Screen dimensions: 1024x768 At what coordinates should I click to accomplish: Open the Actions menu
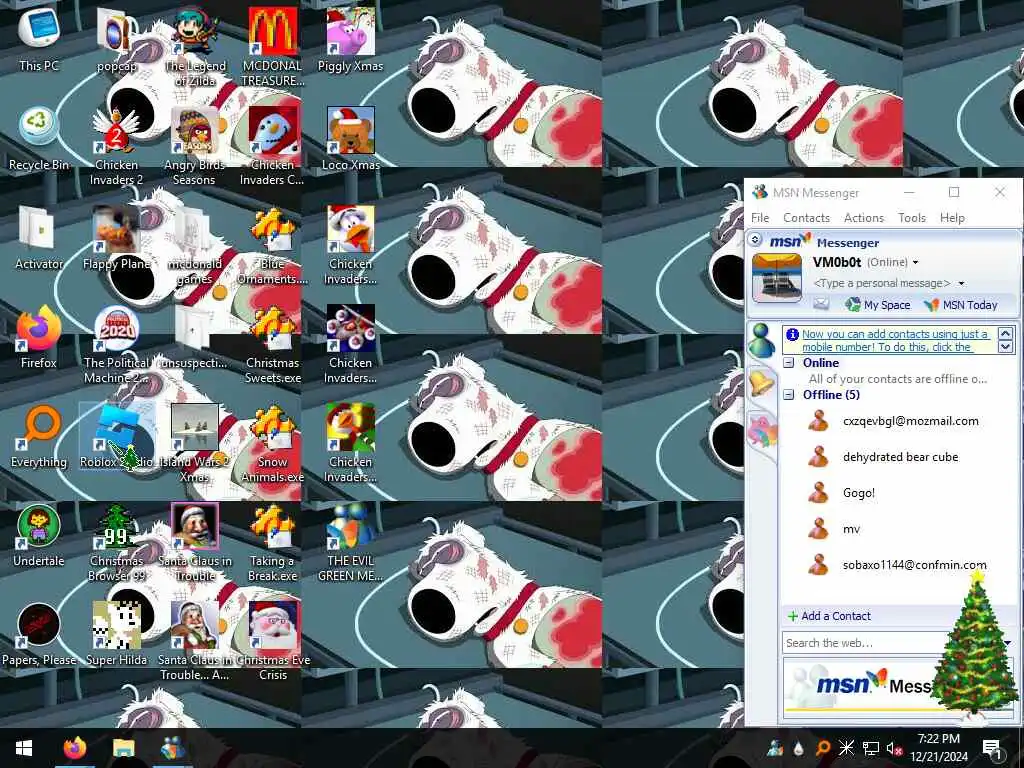tap(863, 217)
